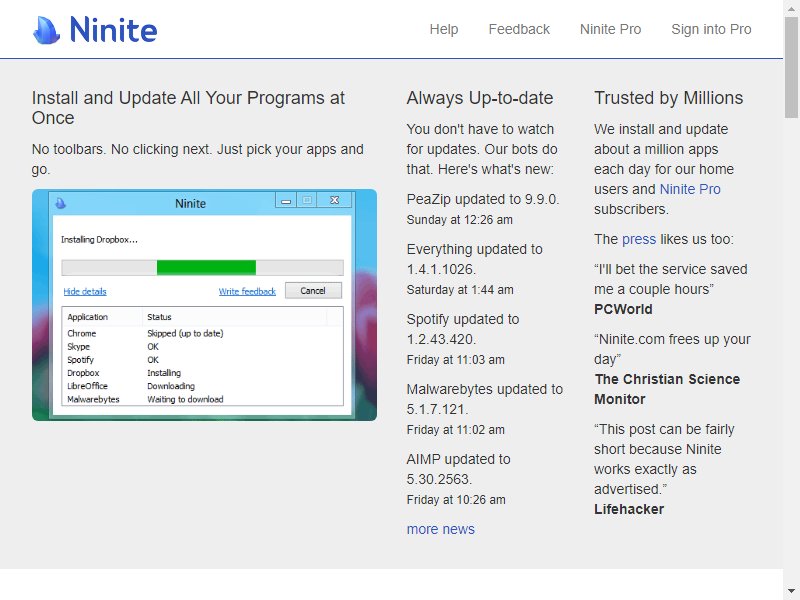Open the Feedback page
This screenshot has height=600, width=800.
coord(519,30)
